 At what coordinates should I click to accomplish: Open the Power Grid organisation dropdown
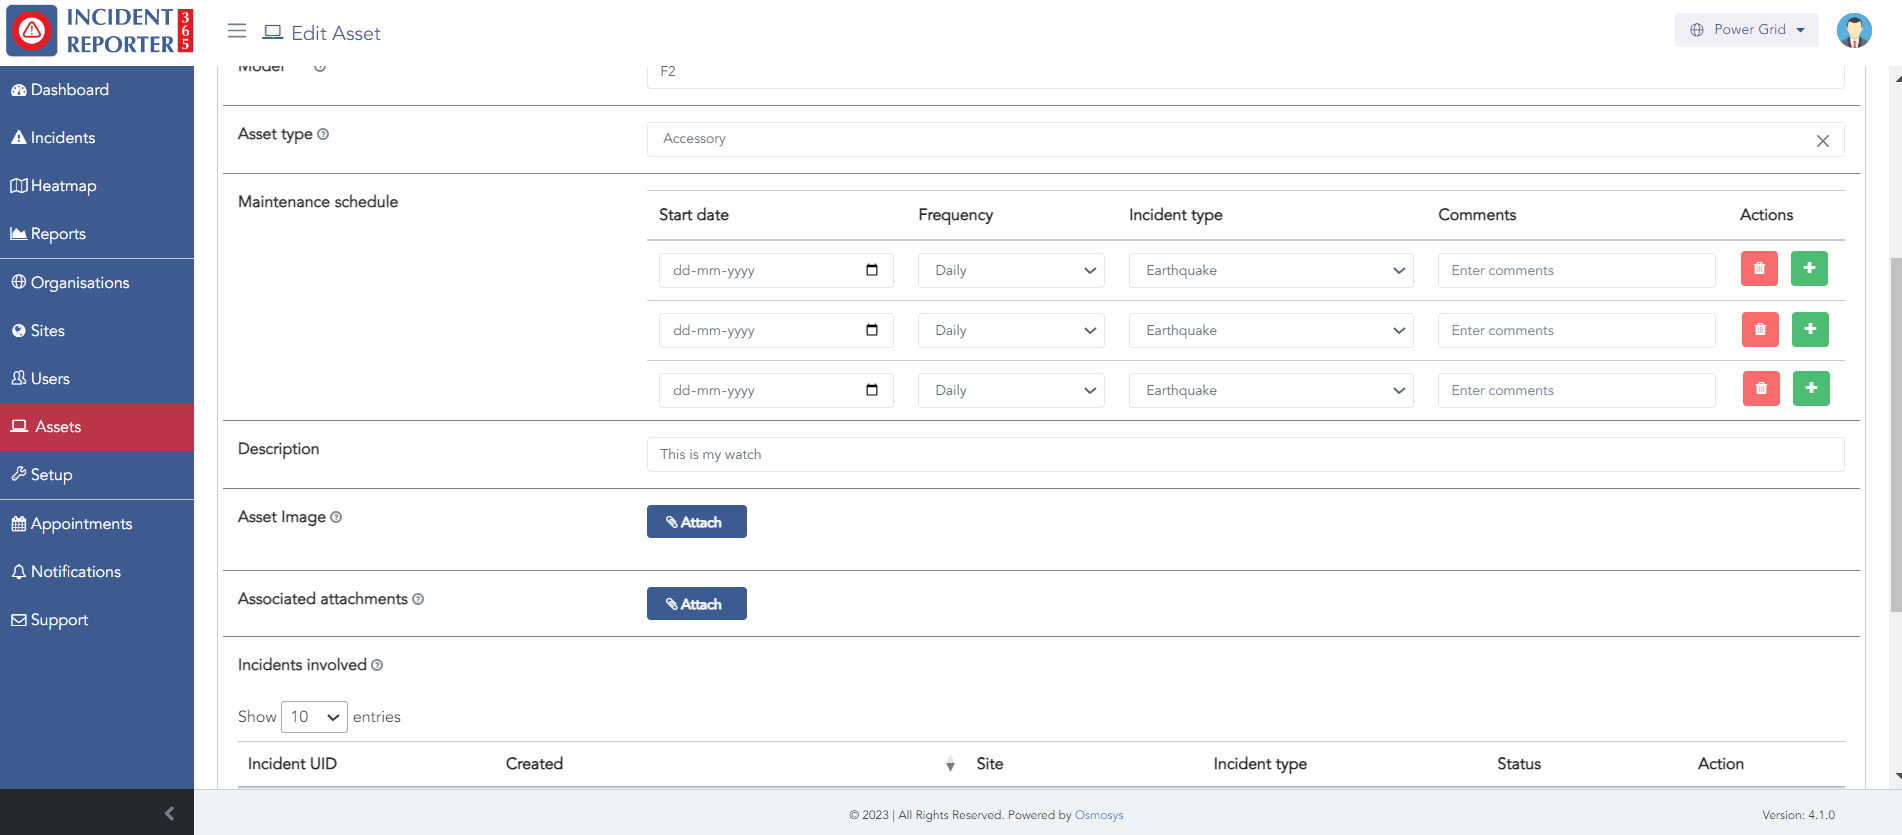pyautogui.click(x=1746, y=30)
